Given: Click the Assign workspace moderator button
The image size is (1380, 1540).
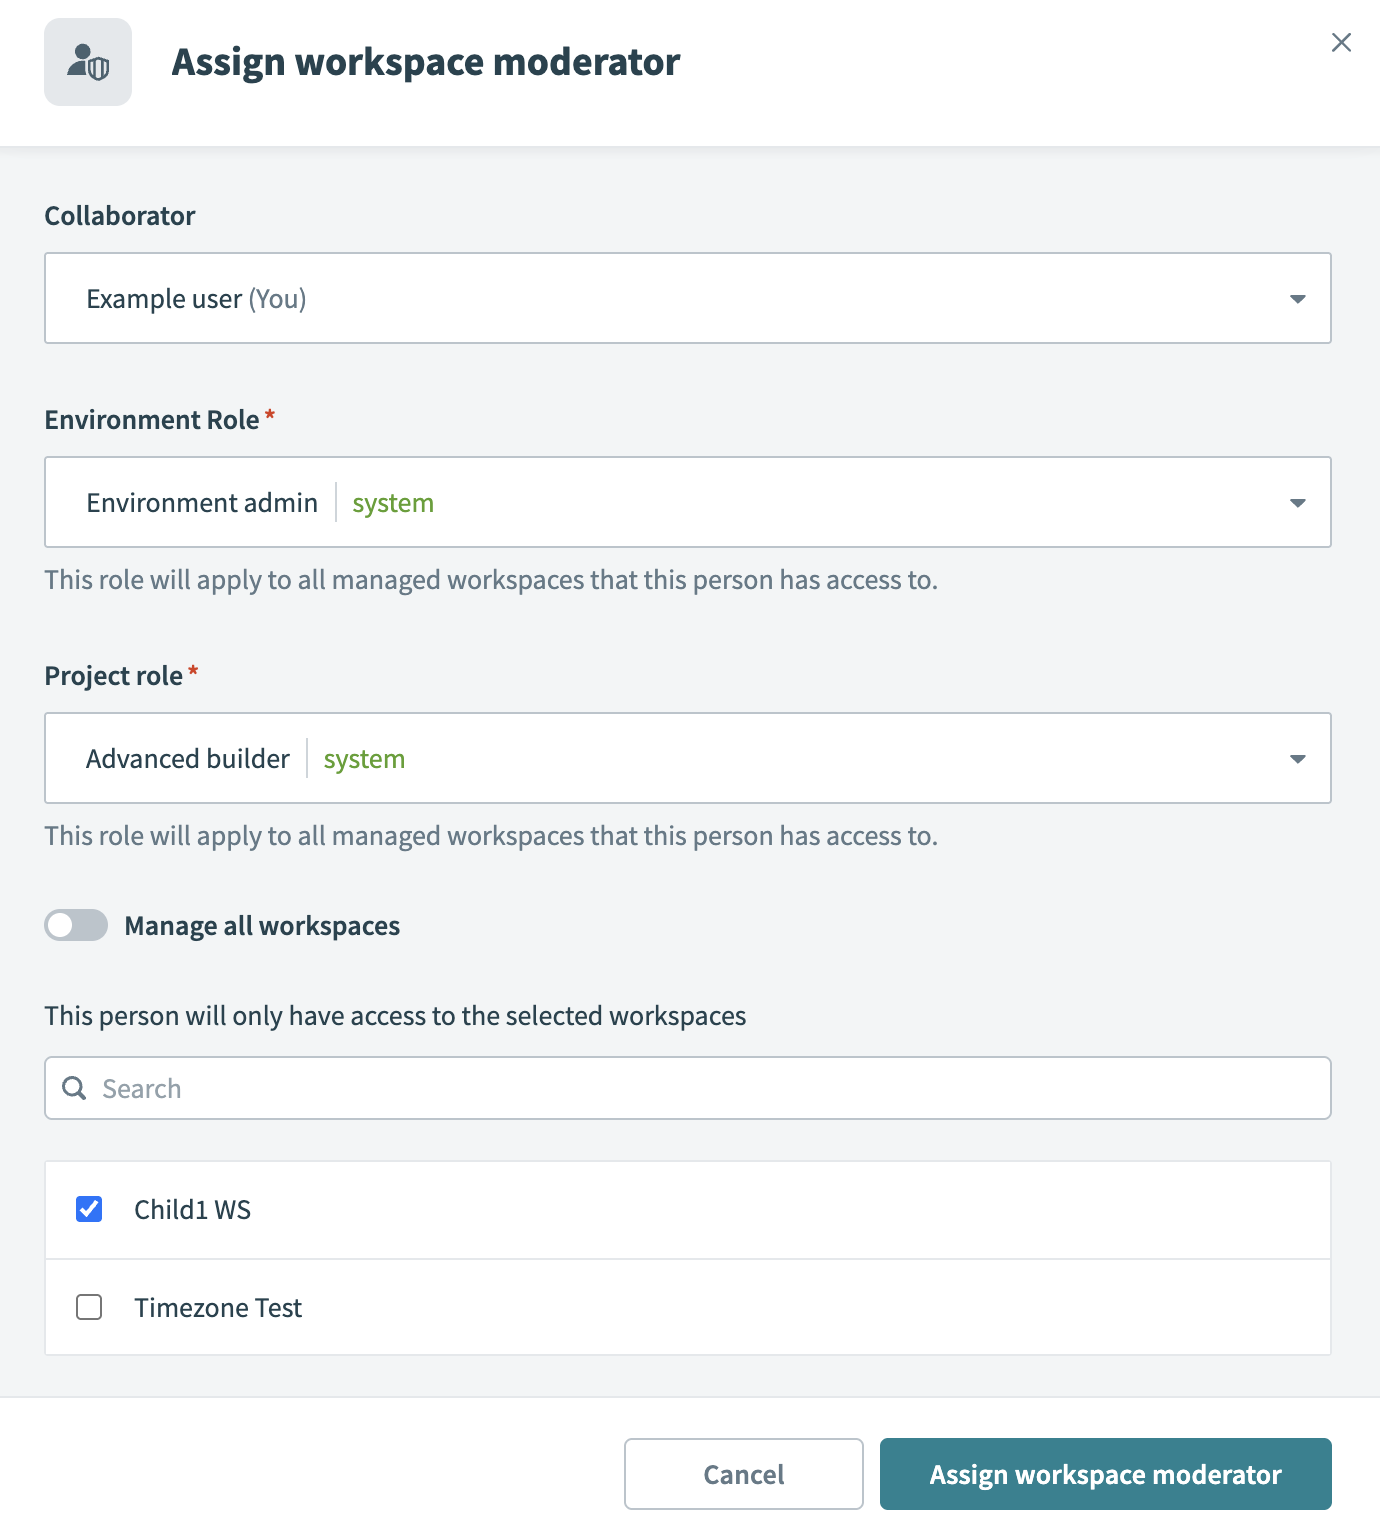Looking at the screenshot, I should (1104, 1474).
